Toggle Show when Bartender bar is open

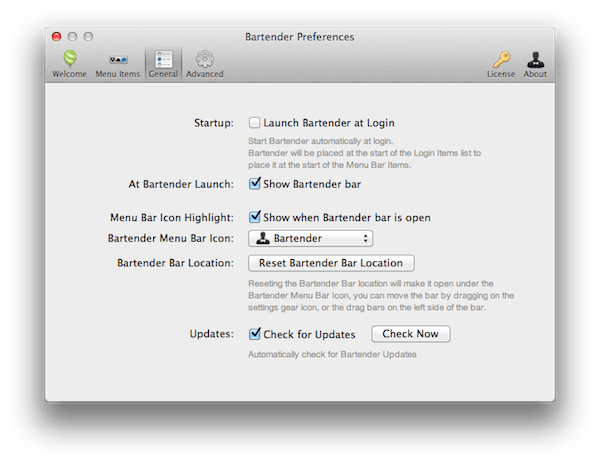click(x=254, y=217)
